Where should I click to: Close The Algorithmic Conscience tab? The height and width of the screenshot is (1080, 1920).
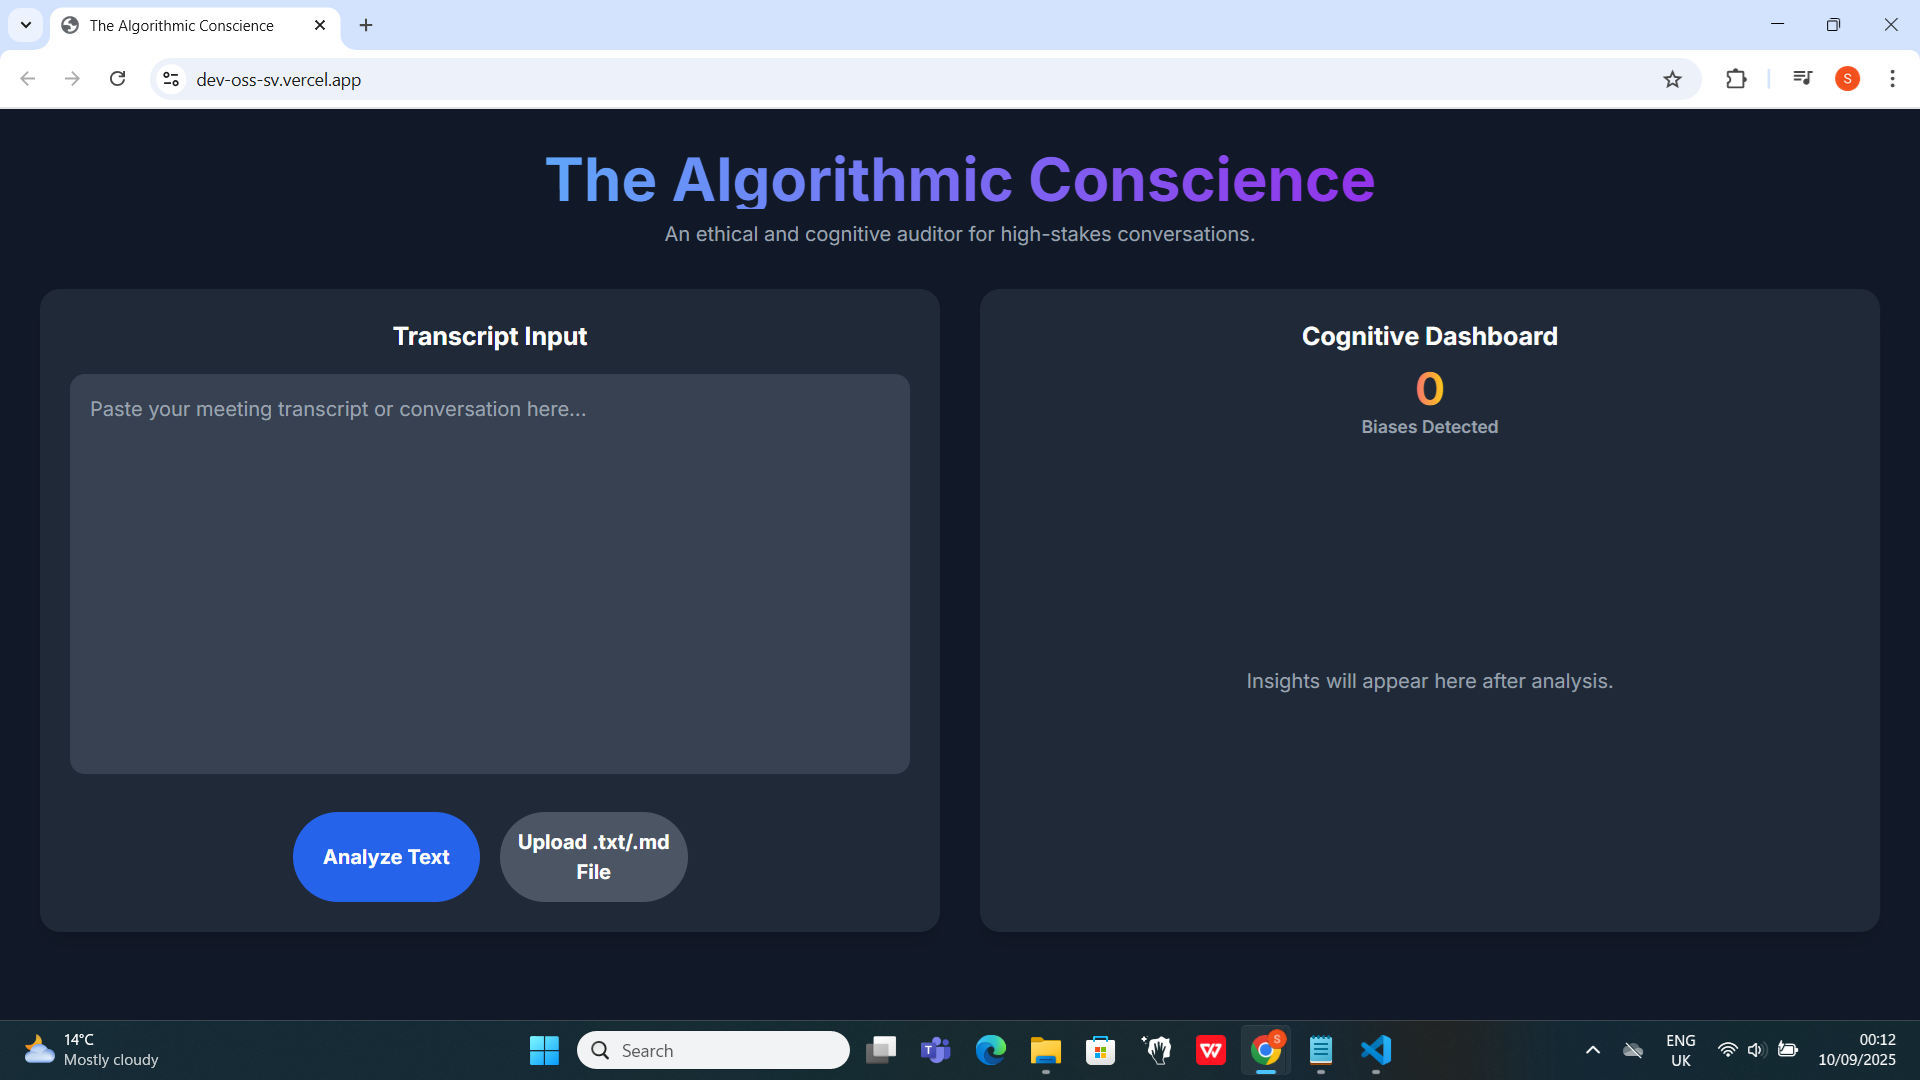tap(320, 25)
